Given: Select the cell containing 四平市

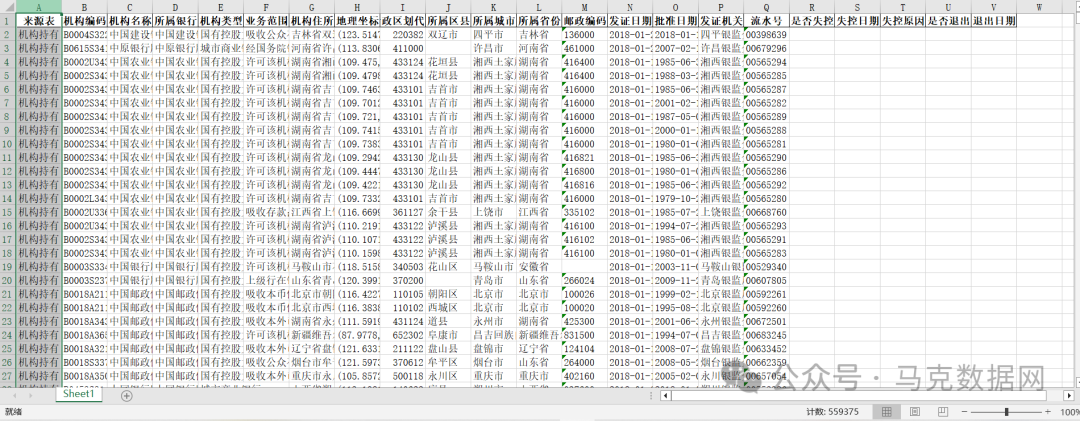Looking at the screenshot, I should pos(494,34).
